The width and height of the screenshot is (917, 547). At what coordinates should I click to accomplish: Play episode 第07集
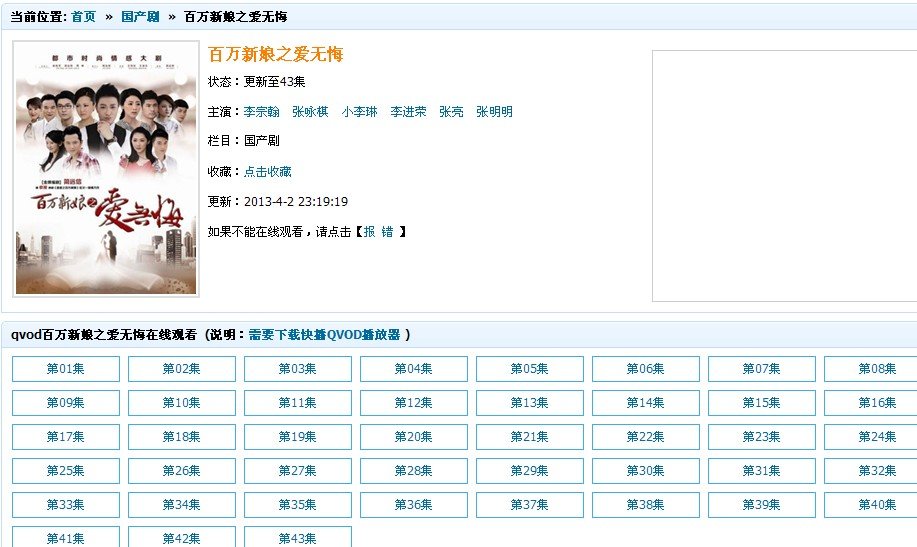click(x=761, y=369)
